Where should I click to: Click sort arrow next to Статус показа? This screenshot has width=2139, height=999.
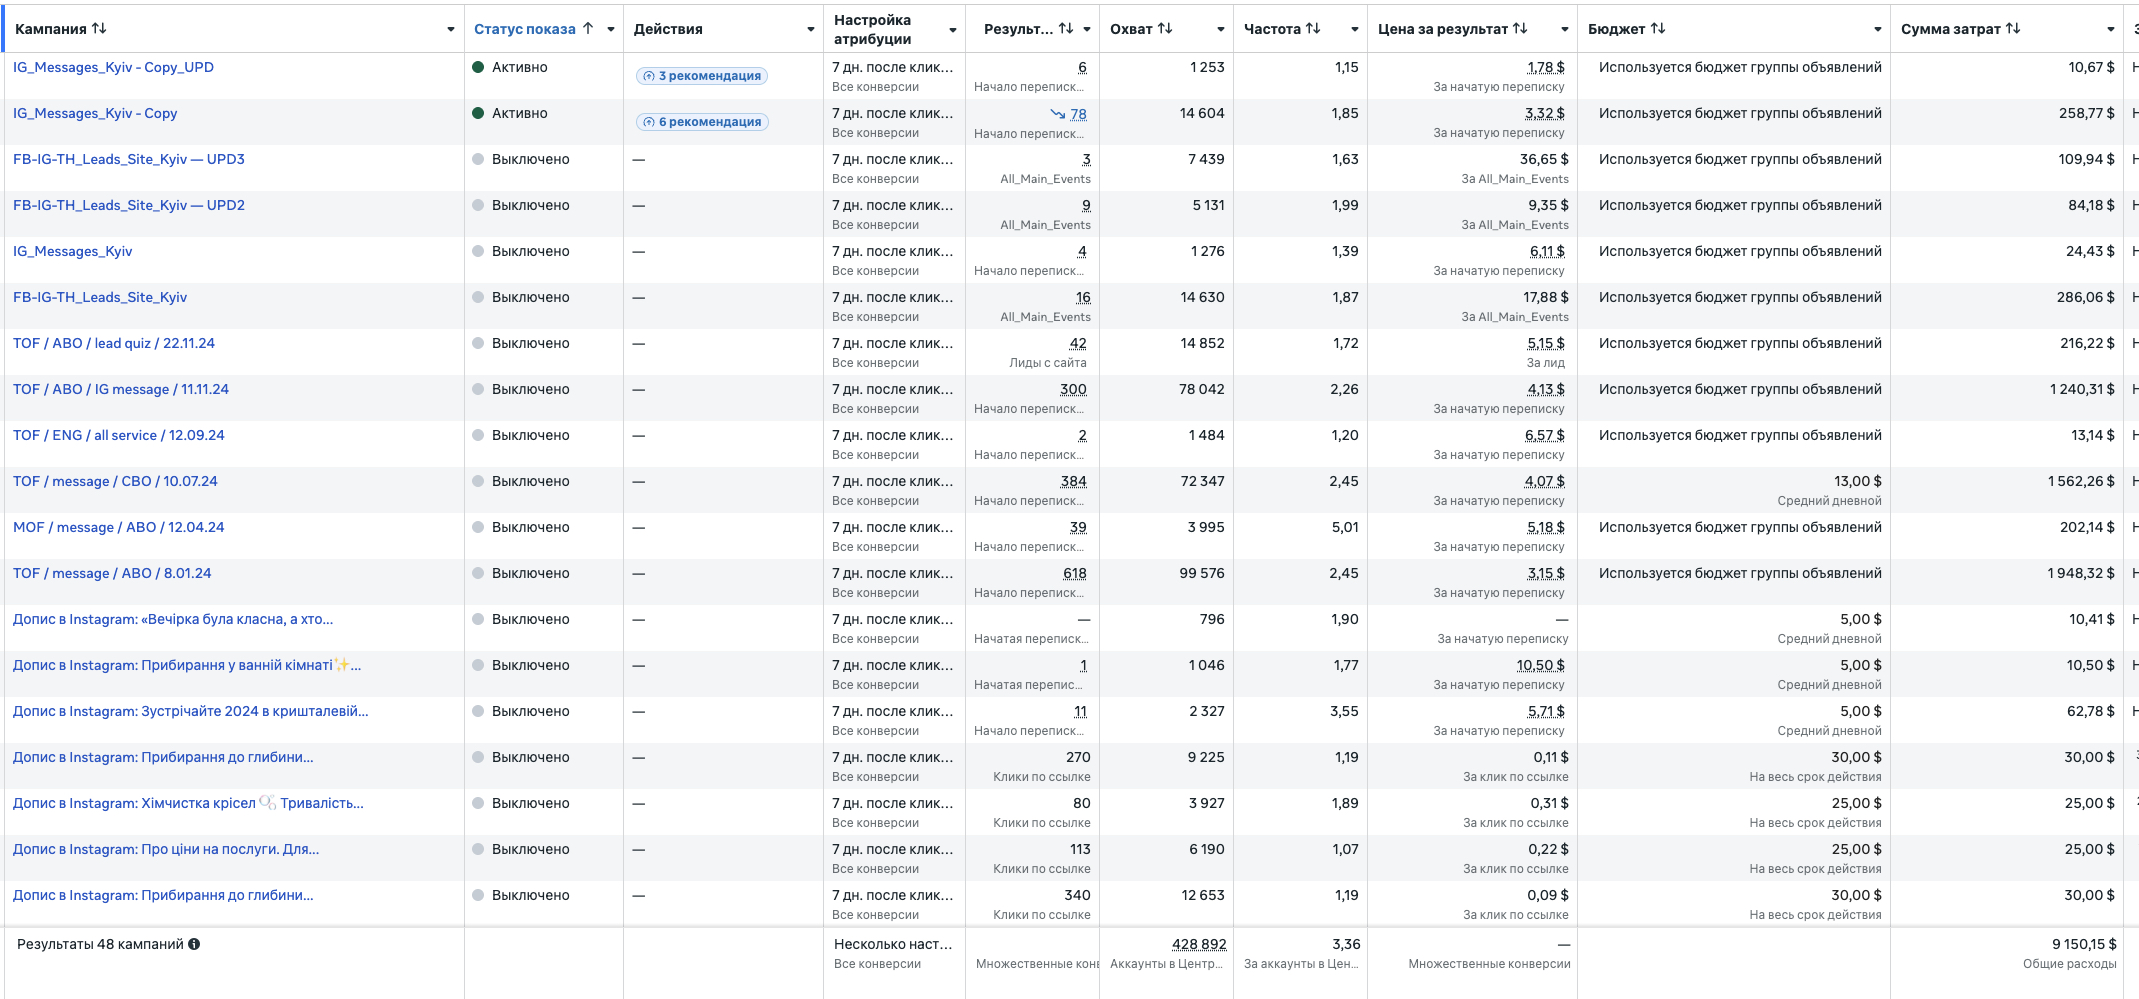point(588,29)
